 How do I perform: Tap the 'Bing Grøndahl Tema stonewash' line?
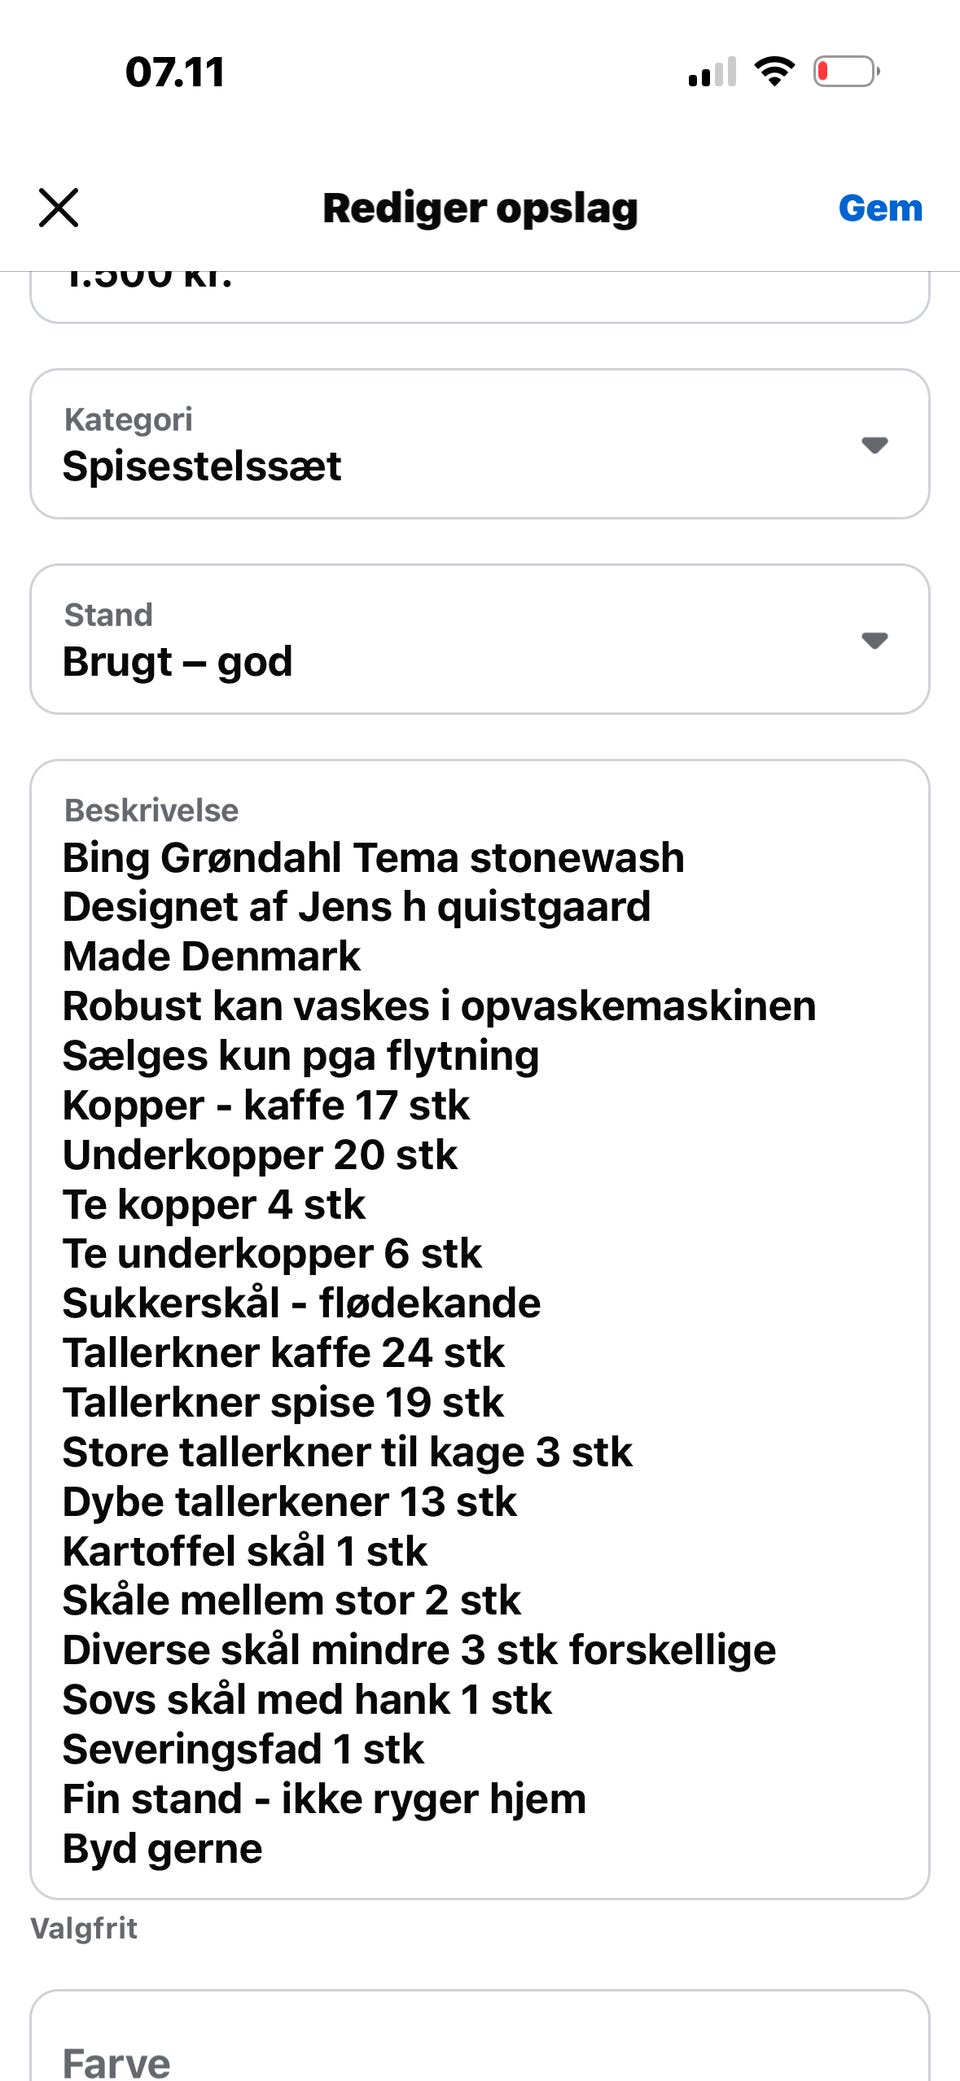point(373,858)
